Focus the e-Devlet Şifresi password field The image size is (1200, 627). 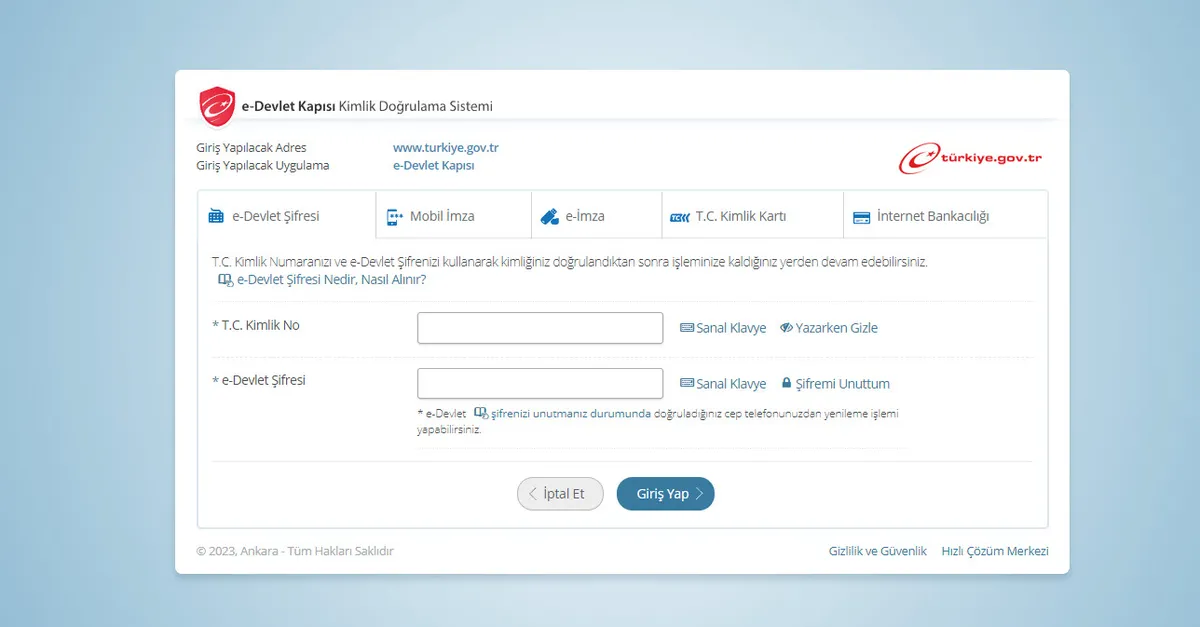point(540,384)
